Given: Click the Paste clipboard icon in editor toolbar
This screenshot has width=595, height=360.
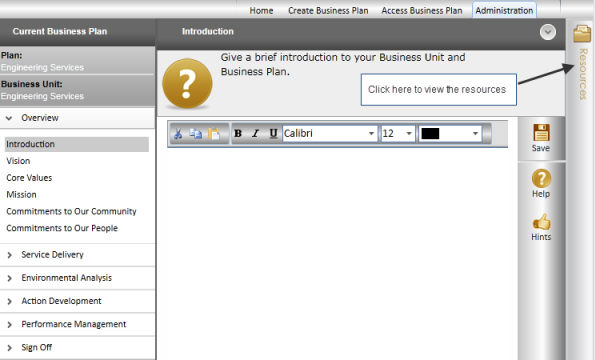Looking at the screenshot, I should tap(214, 134).
